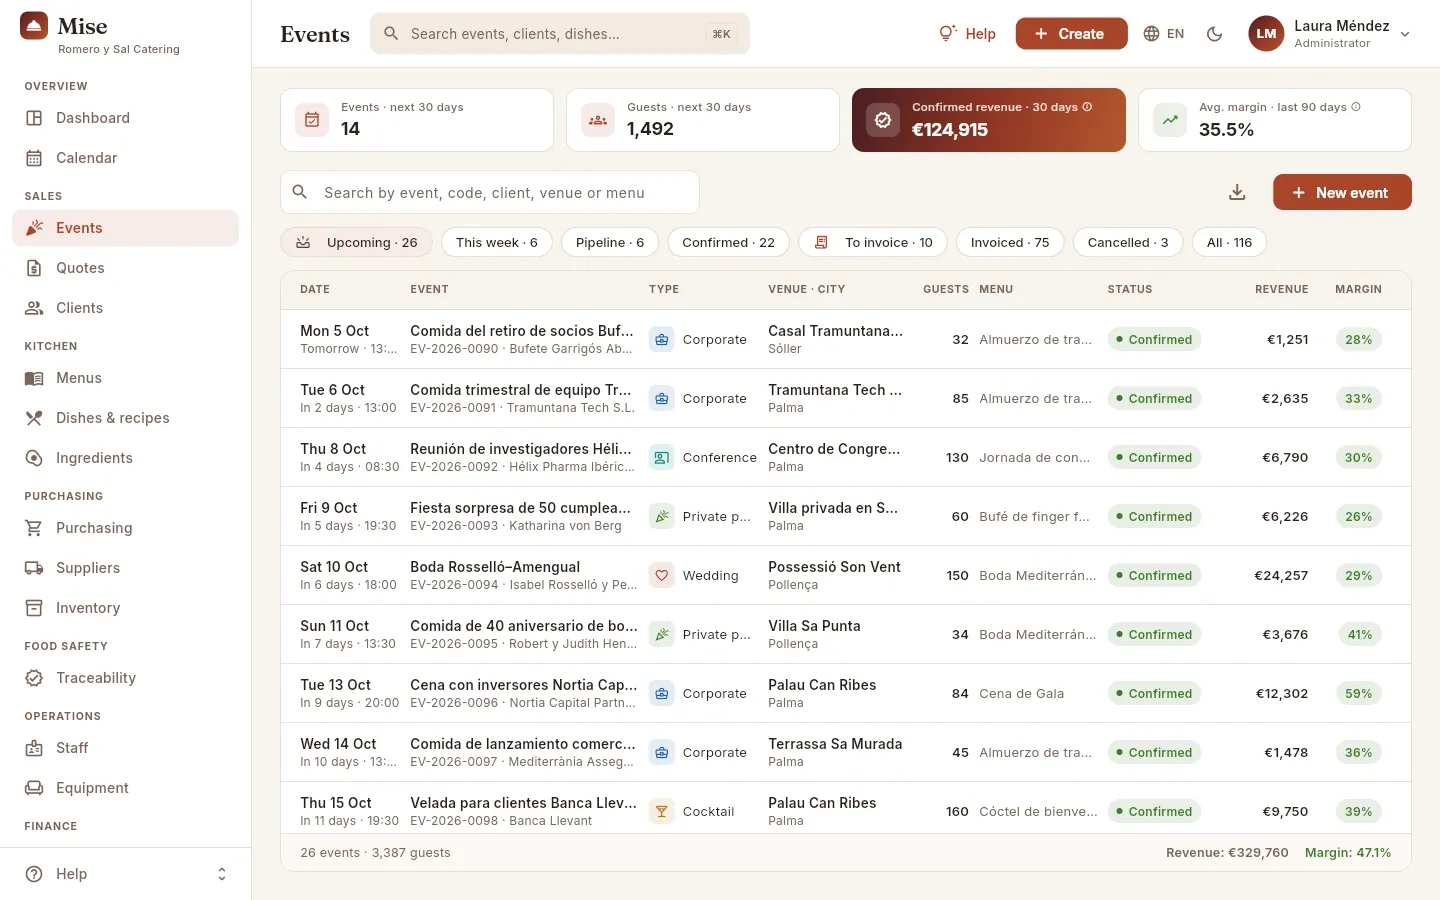The image size is (1440, 900).
Task: Go to Quotes section
Action: click(x=125, y=268)
